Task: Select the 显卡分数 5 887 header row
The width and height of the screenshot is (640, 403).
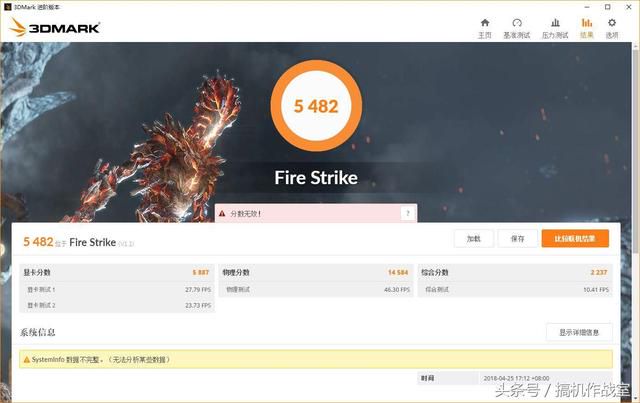Action: click(116, 272)
